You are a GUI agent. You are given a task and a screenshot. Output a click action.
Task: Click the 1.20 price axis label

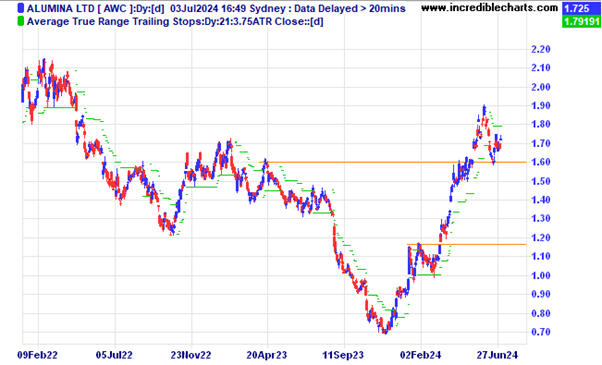pyautogui.click(x=541, y=238)
